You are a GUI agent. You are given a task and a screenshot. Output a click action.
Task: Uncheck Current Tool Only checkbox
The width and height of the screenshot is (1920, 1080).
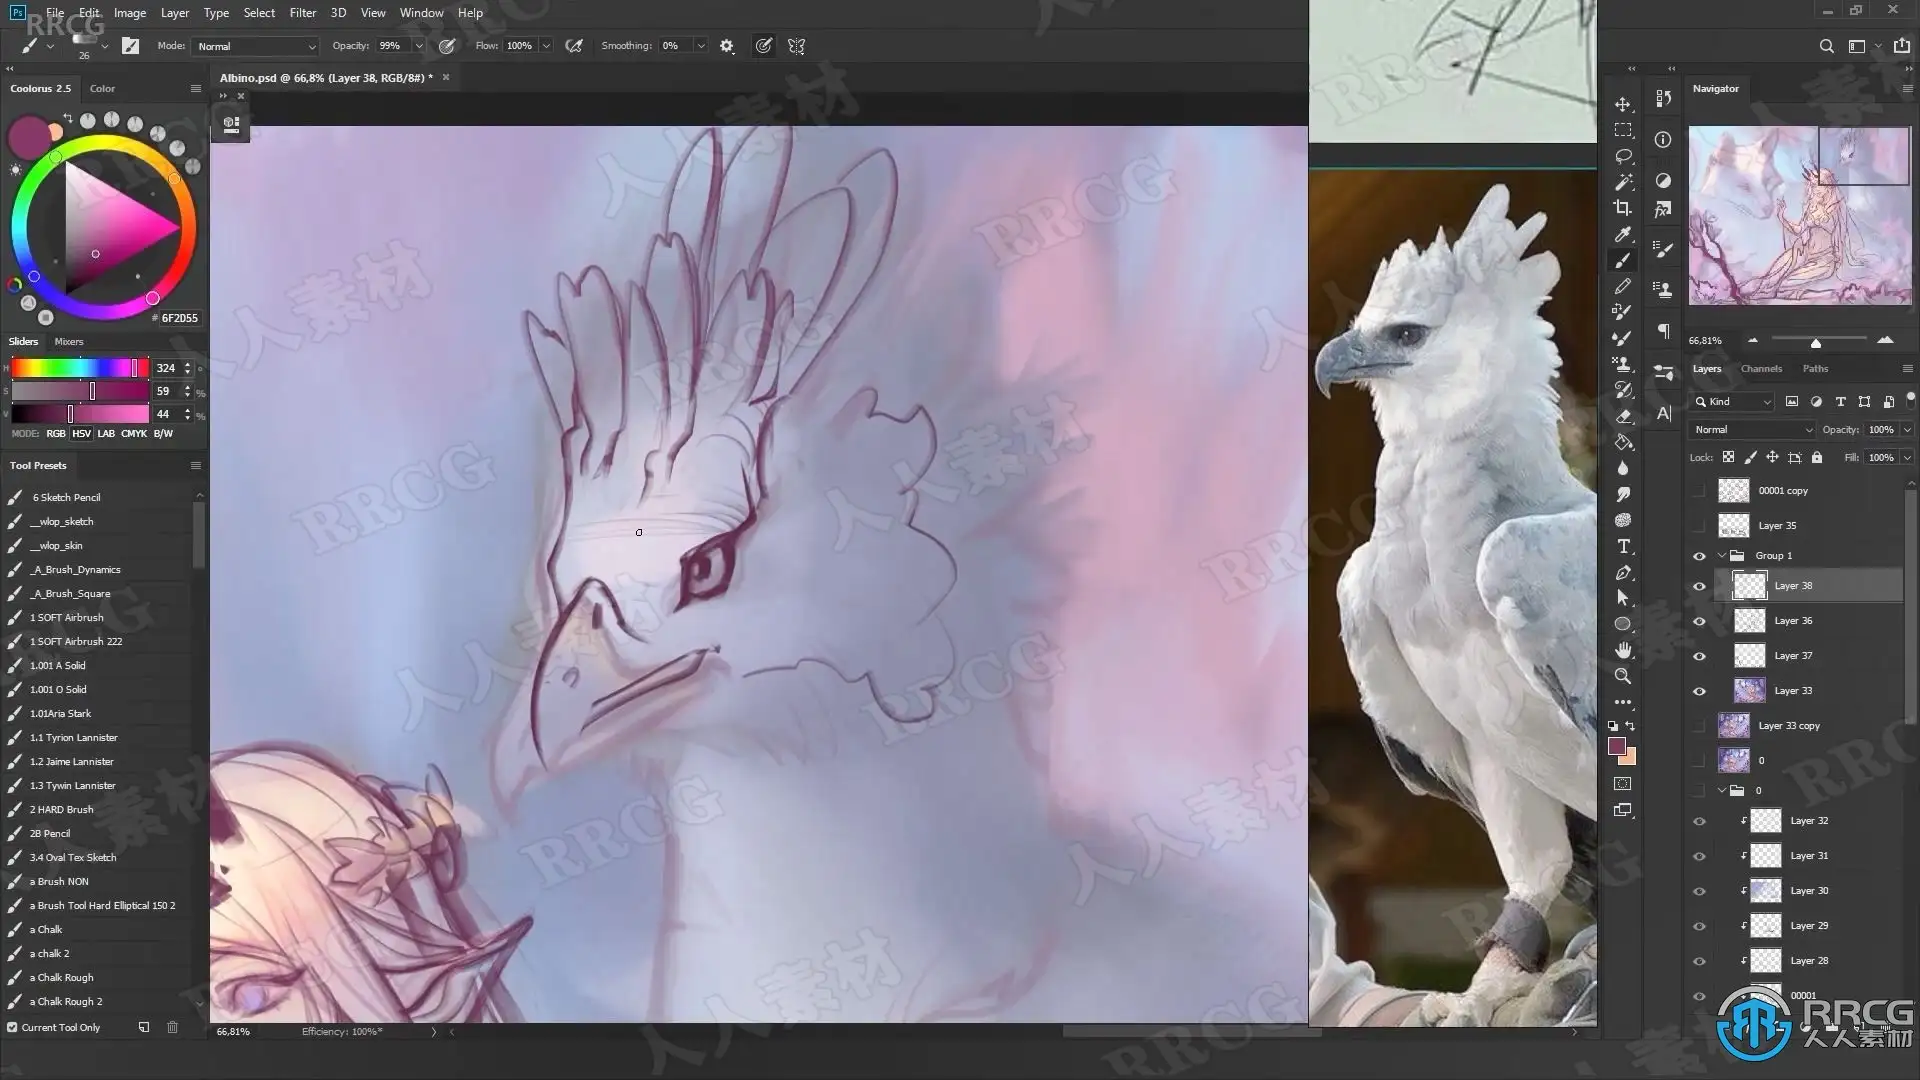point(12,1027)
